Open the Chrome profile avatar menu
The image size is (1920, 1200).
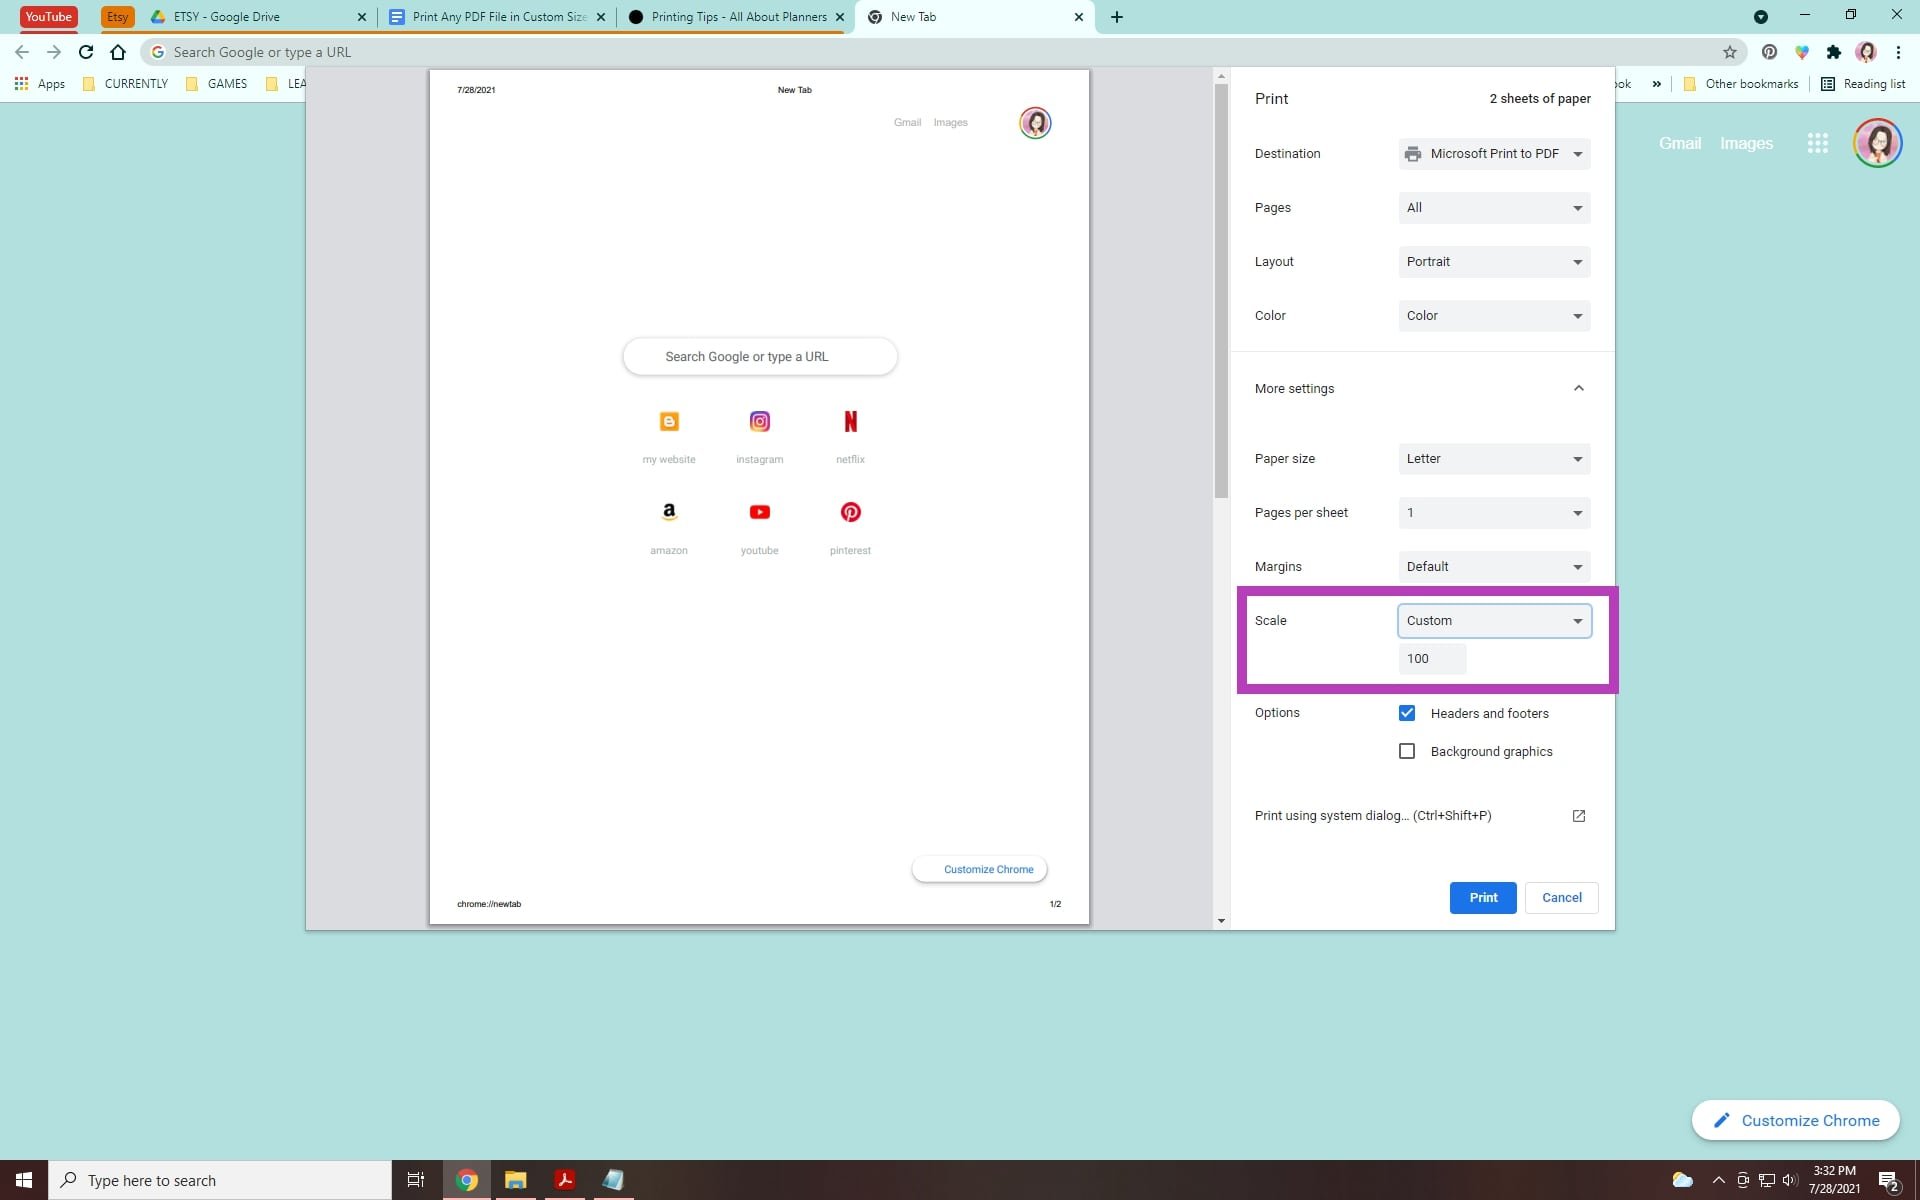(x=1866, y=52)
